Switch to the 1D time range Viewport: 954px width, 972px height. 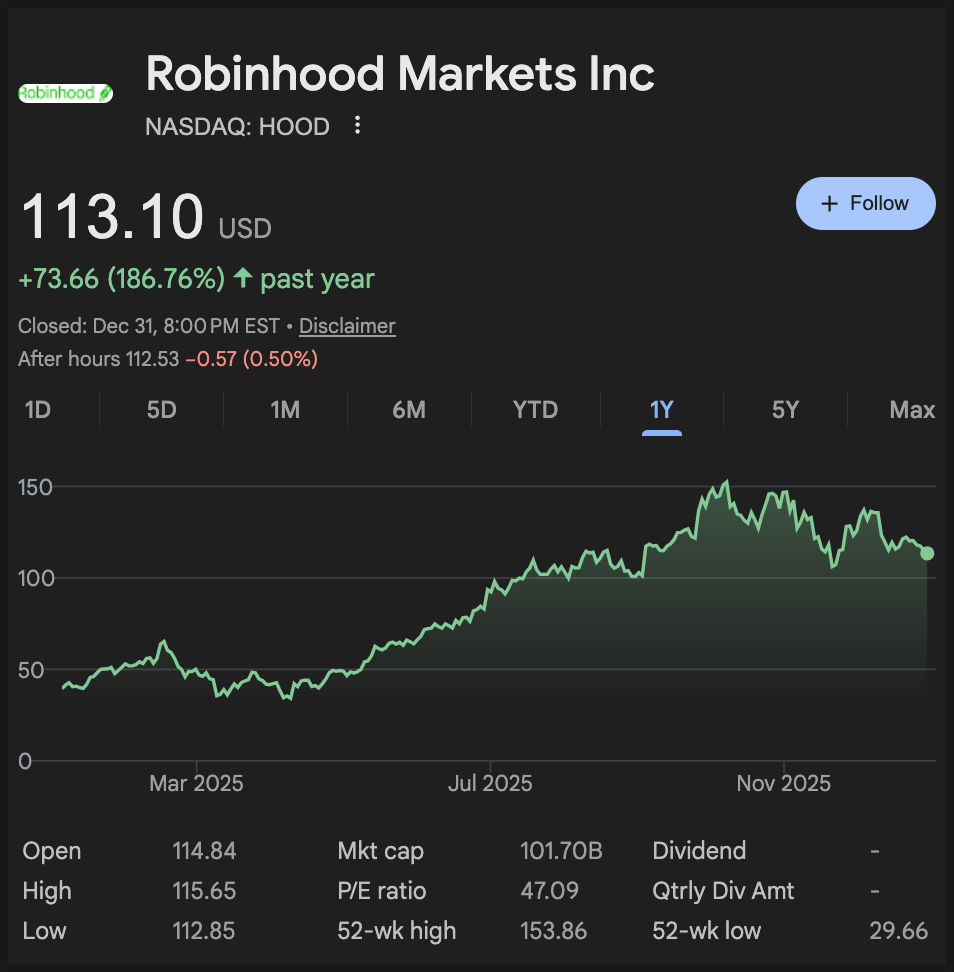point(37,410)
